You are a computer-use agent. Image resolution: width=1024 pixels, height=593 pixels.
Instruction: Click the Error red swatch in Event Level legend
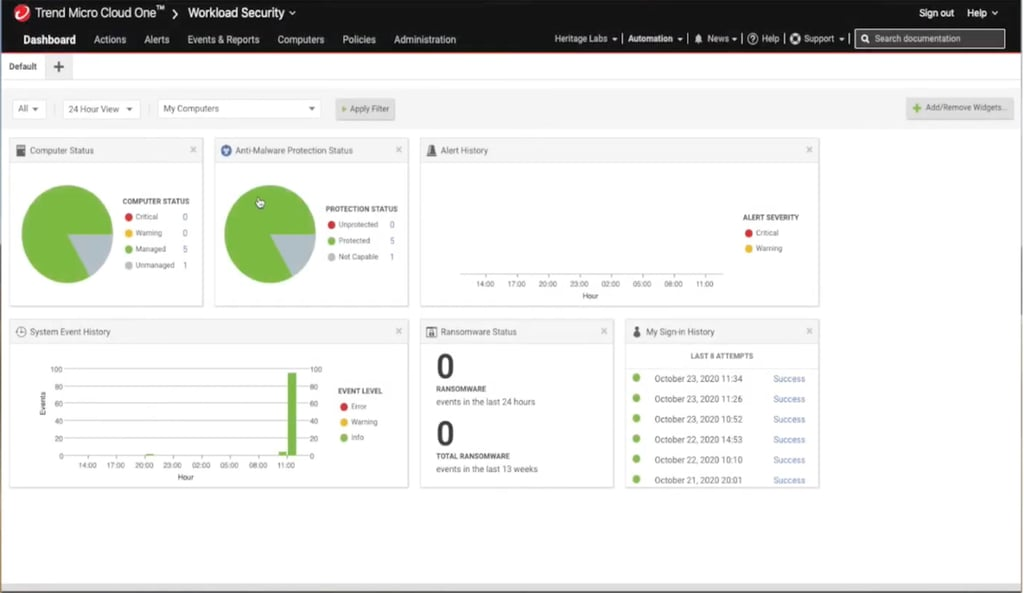pos(344,406)
